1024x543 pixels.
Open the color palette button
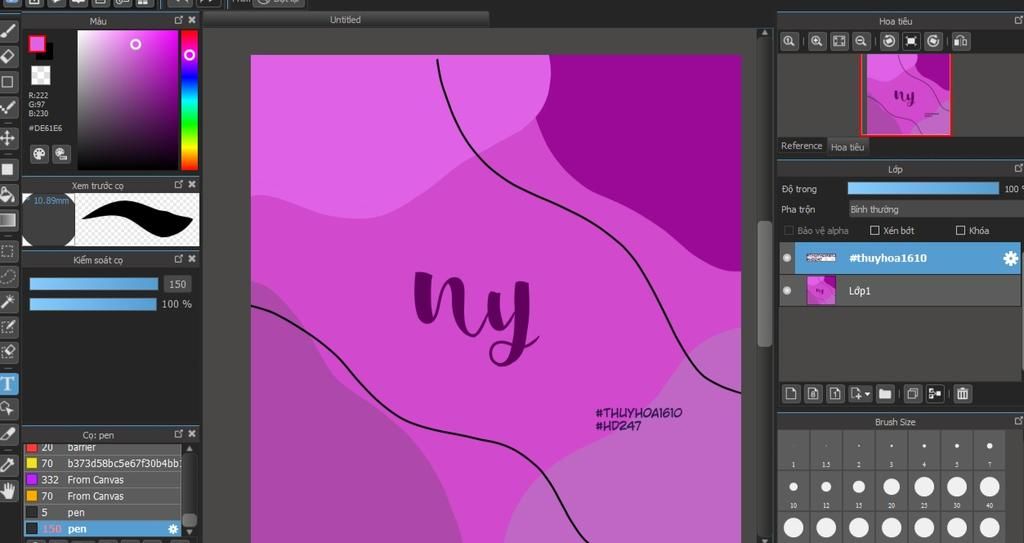pos(39,154)
